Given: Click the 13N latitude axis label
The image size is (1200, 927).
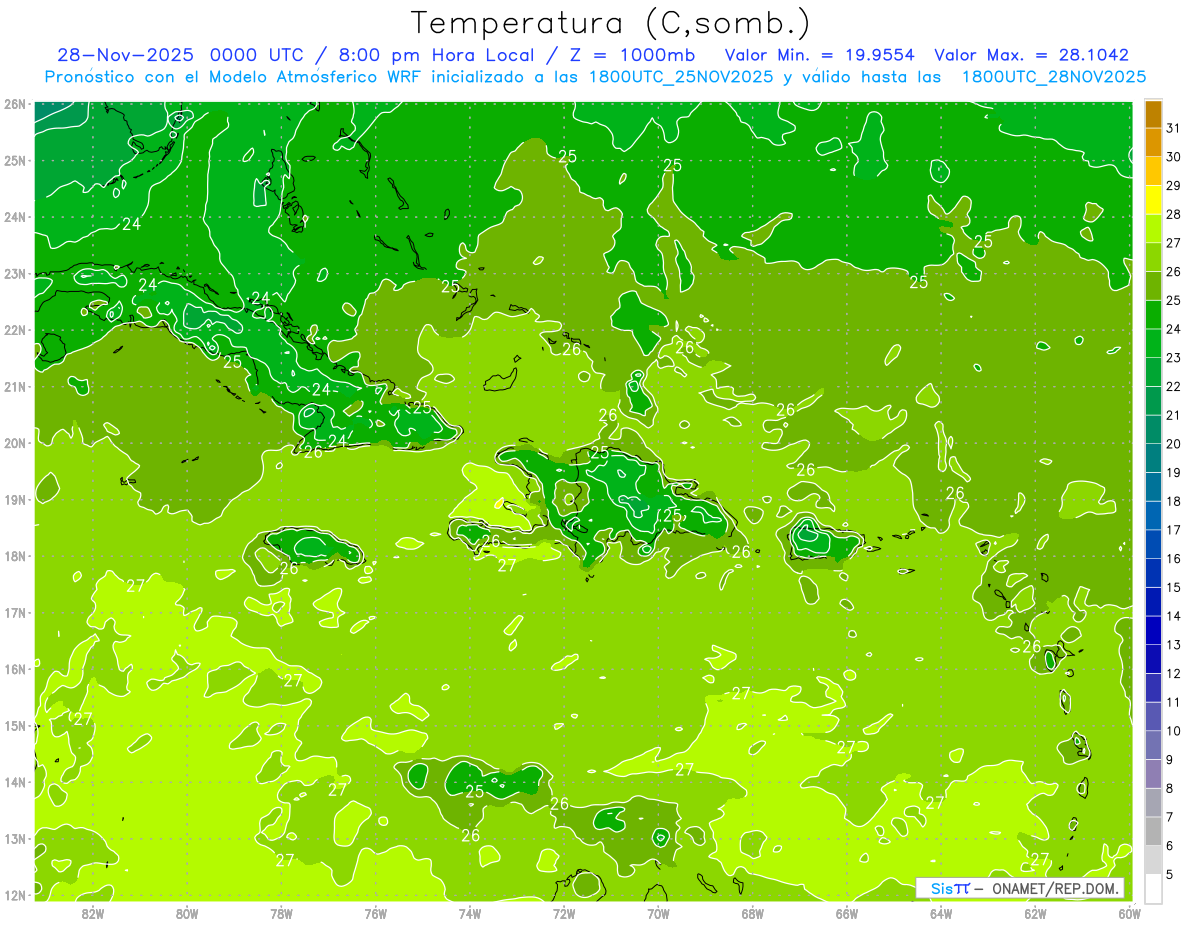Looking at the screenshot, I should click(x=14, y=839).
